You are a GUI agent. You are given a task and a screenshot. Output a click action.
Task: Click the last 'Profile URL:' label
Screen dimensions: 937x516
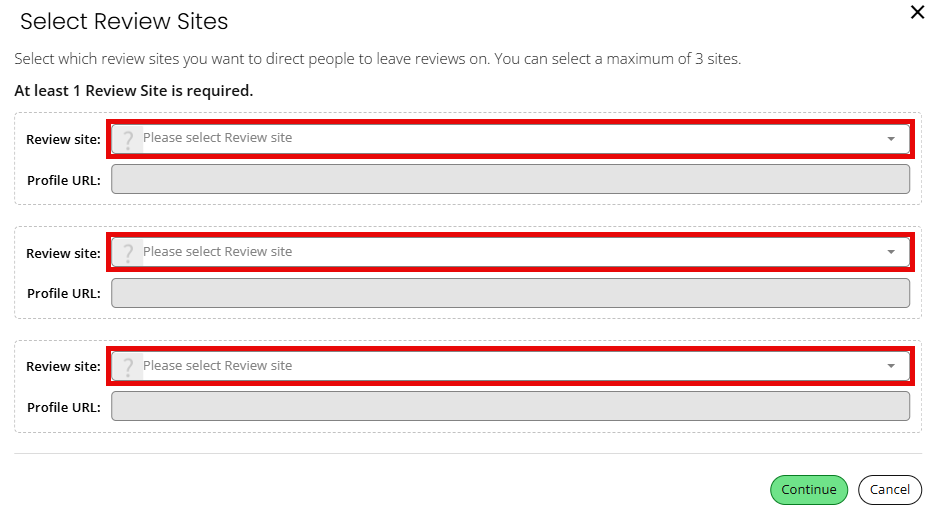pyautogui.click(x=64, y=407)
